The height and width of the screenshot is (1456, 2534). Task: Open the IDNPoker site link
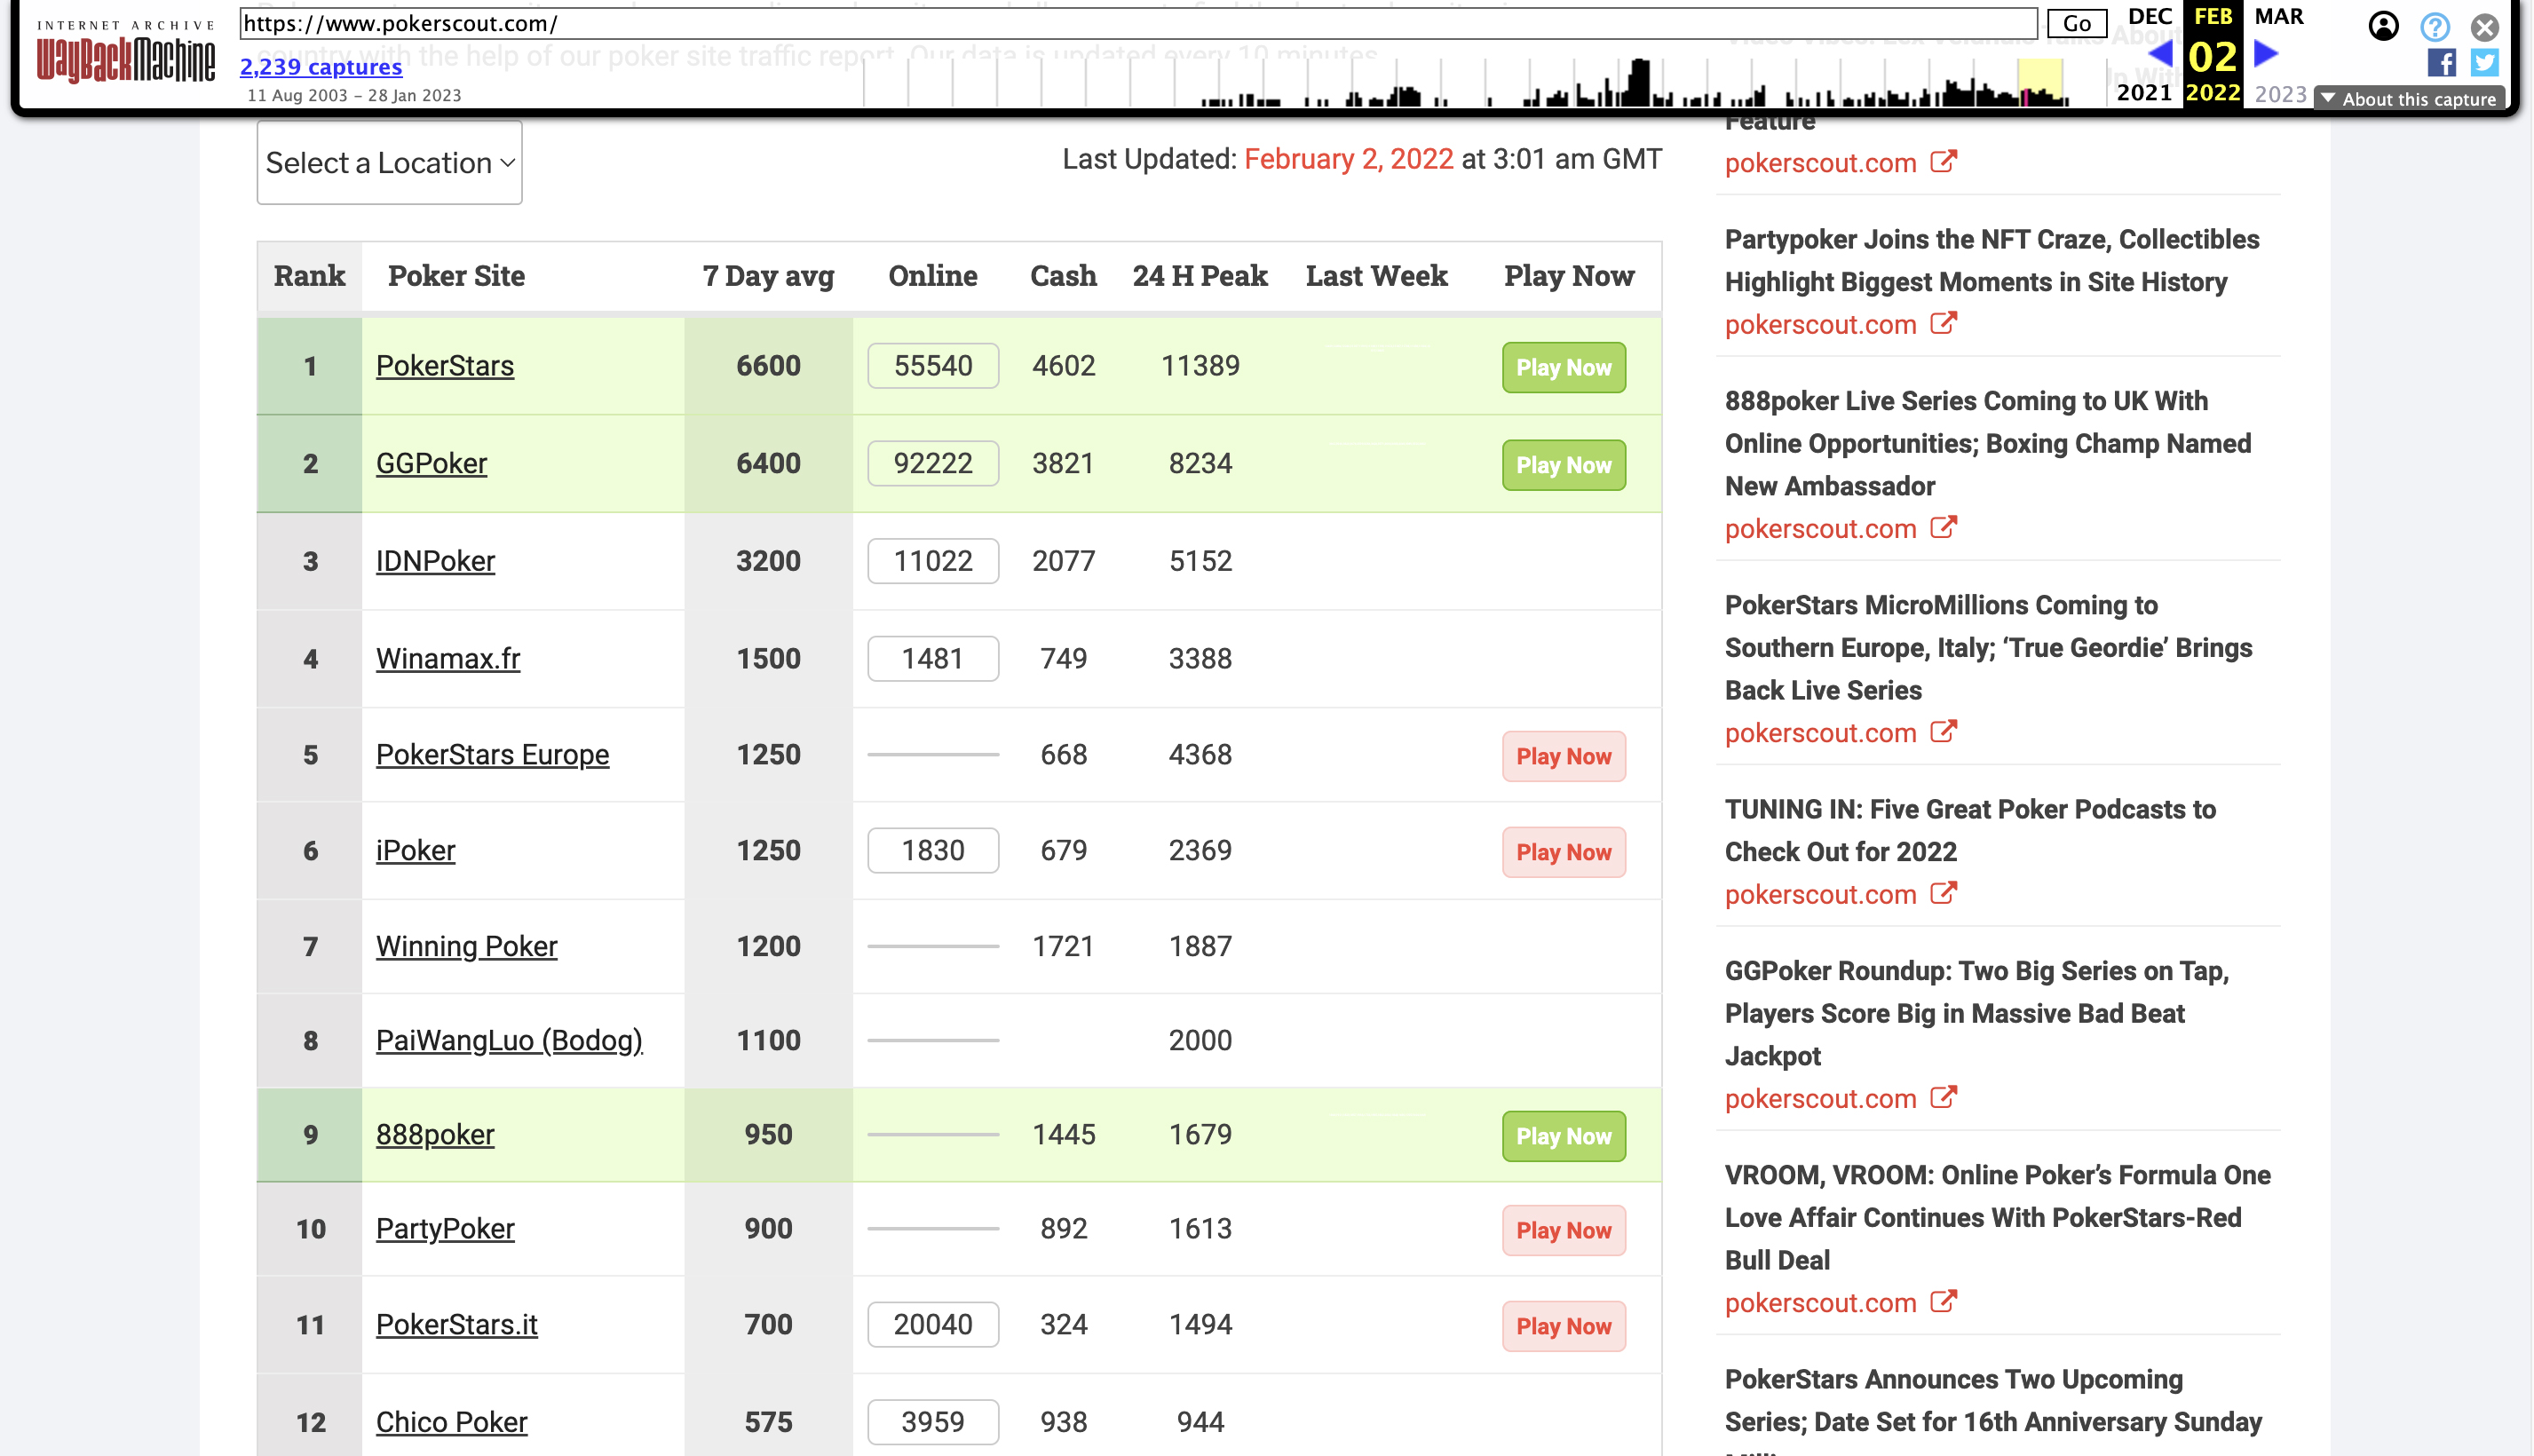click(435, 562)
